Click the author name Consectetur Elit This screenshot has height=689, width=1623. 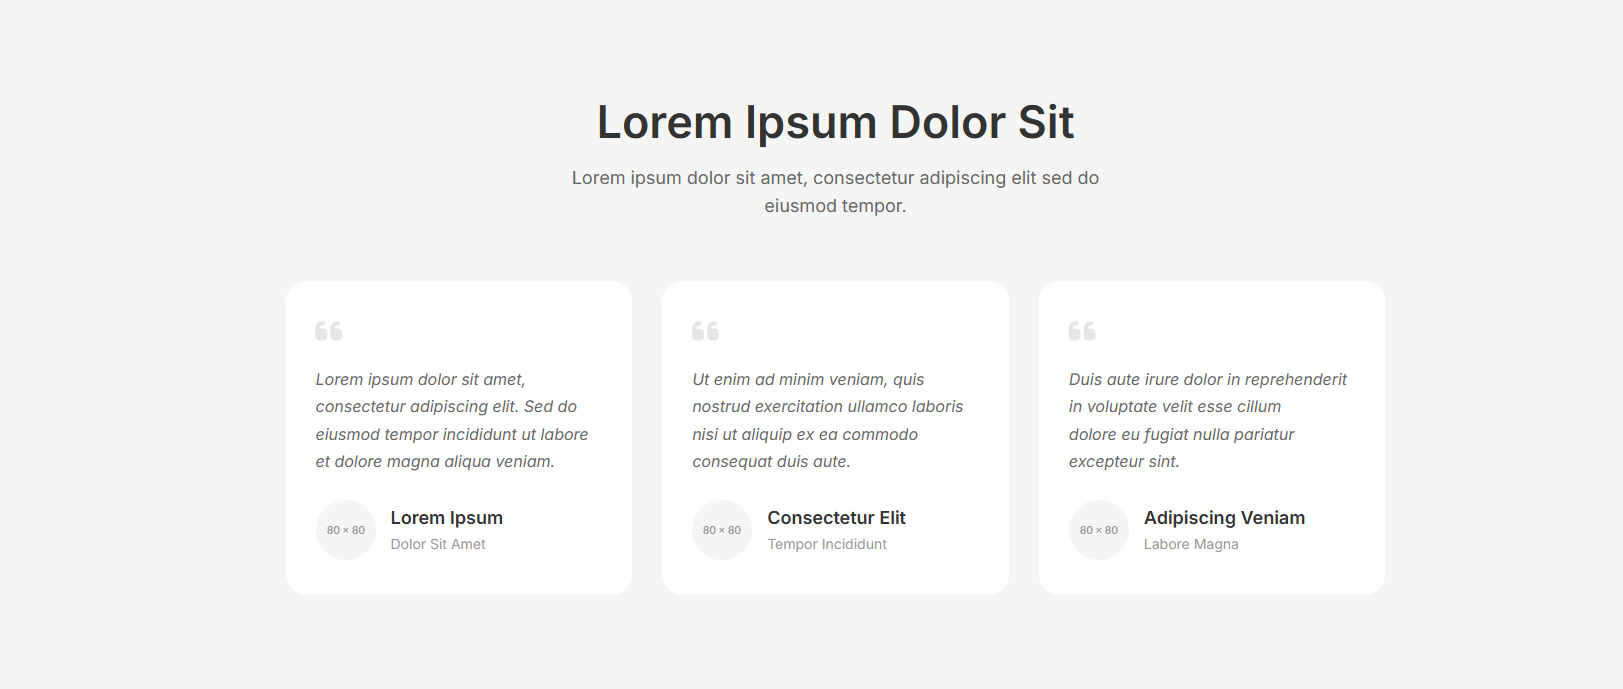pyautogui.click(x=836, y=518)
